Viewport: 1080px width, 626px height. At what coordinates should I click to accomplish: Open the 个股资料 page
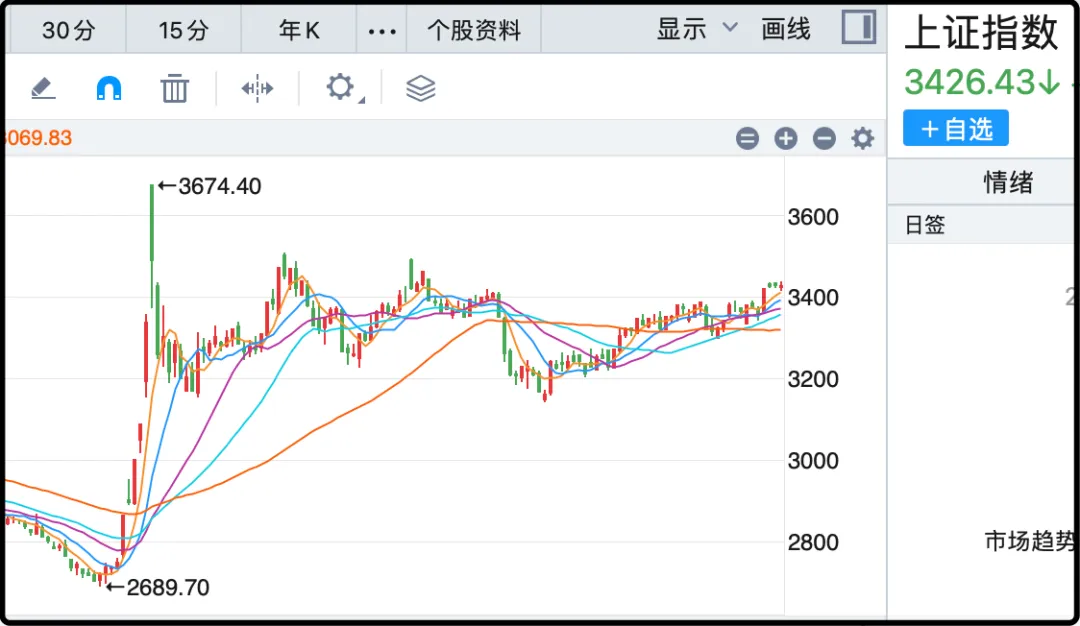[x=474, y=30]
